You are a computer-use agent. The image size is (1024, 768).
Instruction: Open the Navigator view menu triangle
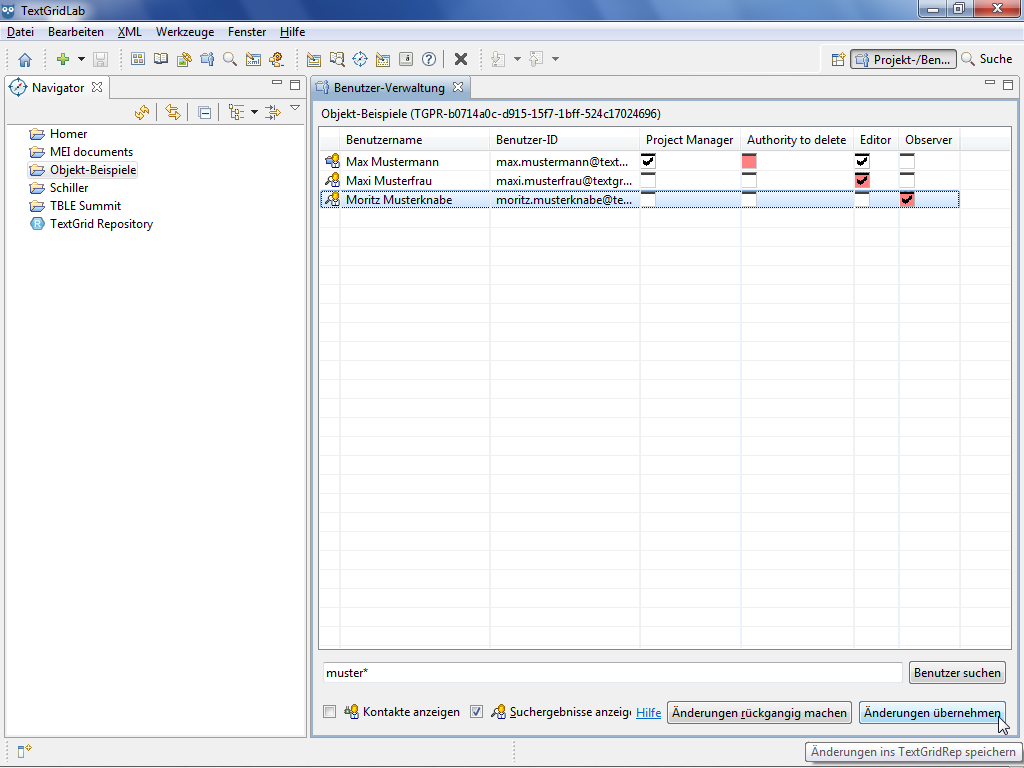pos(295,108)
